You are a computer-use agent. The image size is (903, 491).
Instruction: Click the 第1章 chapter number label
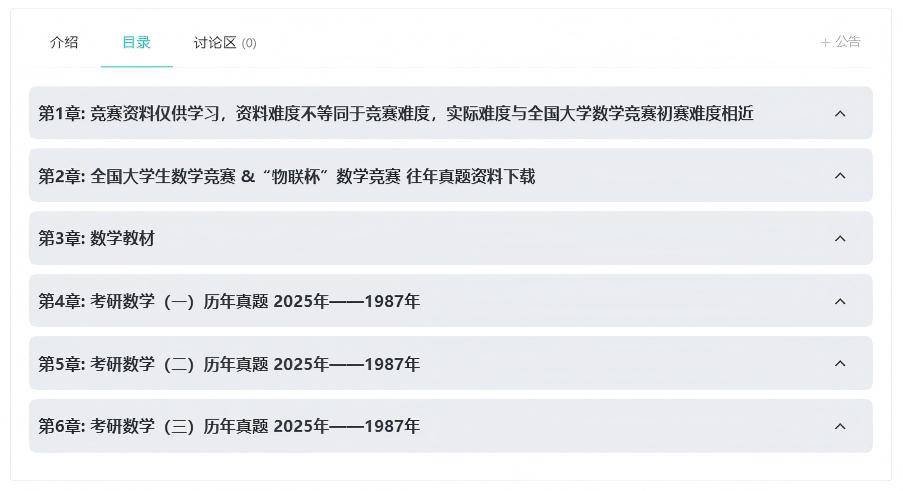tap(61, 114)
